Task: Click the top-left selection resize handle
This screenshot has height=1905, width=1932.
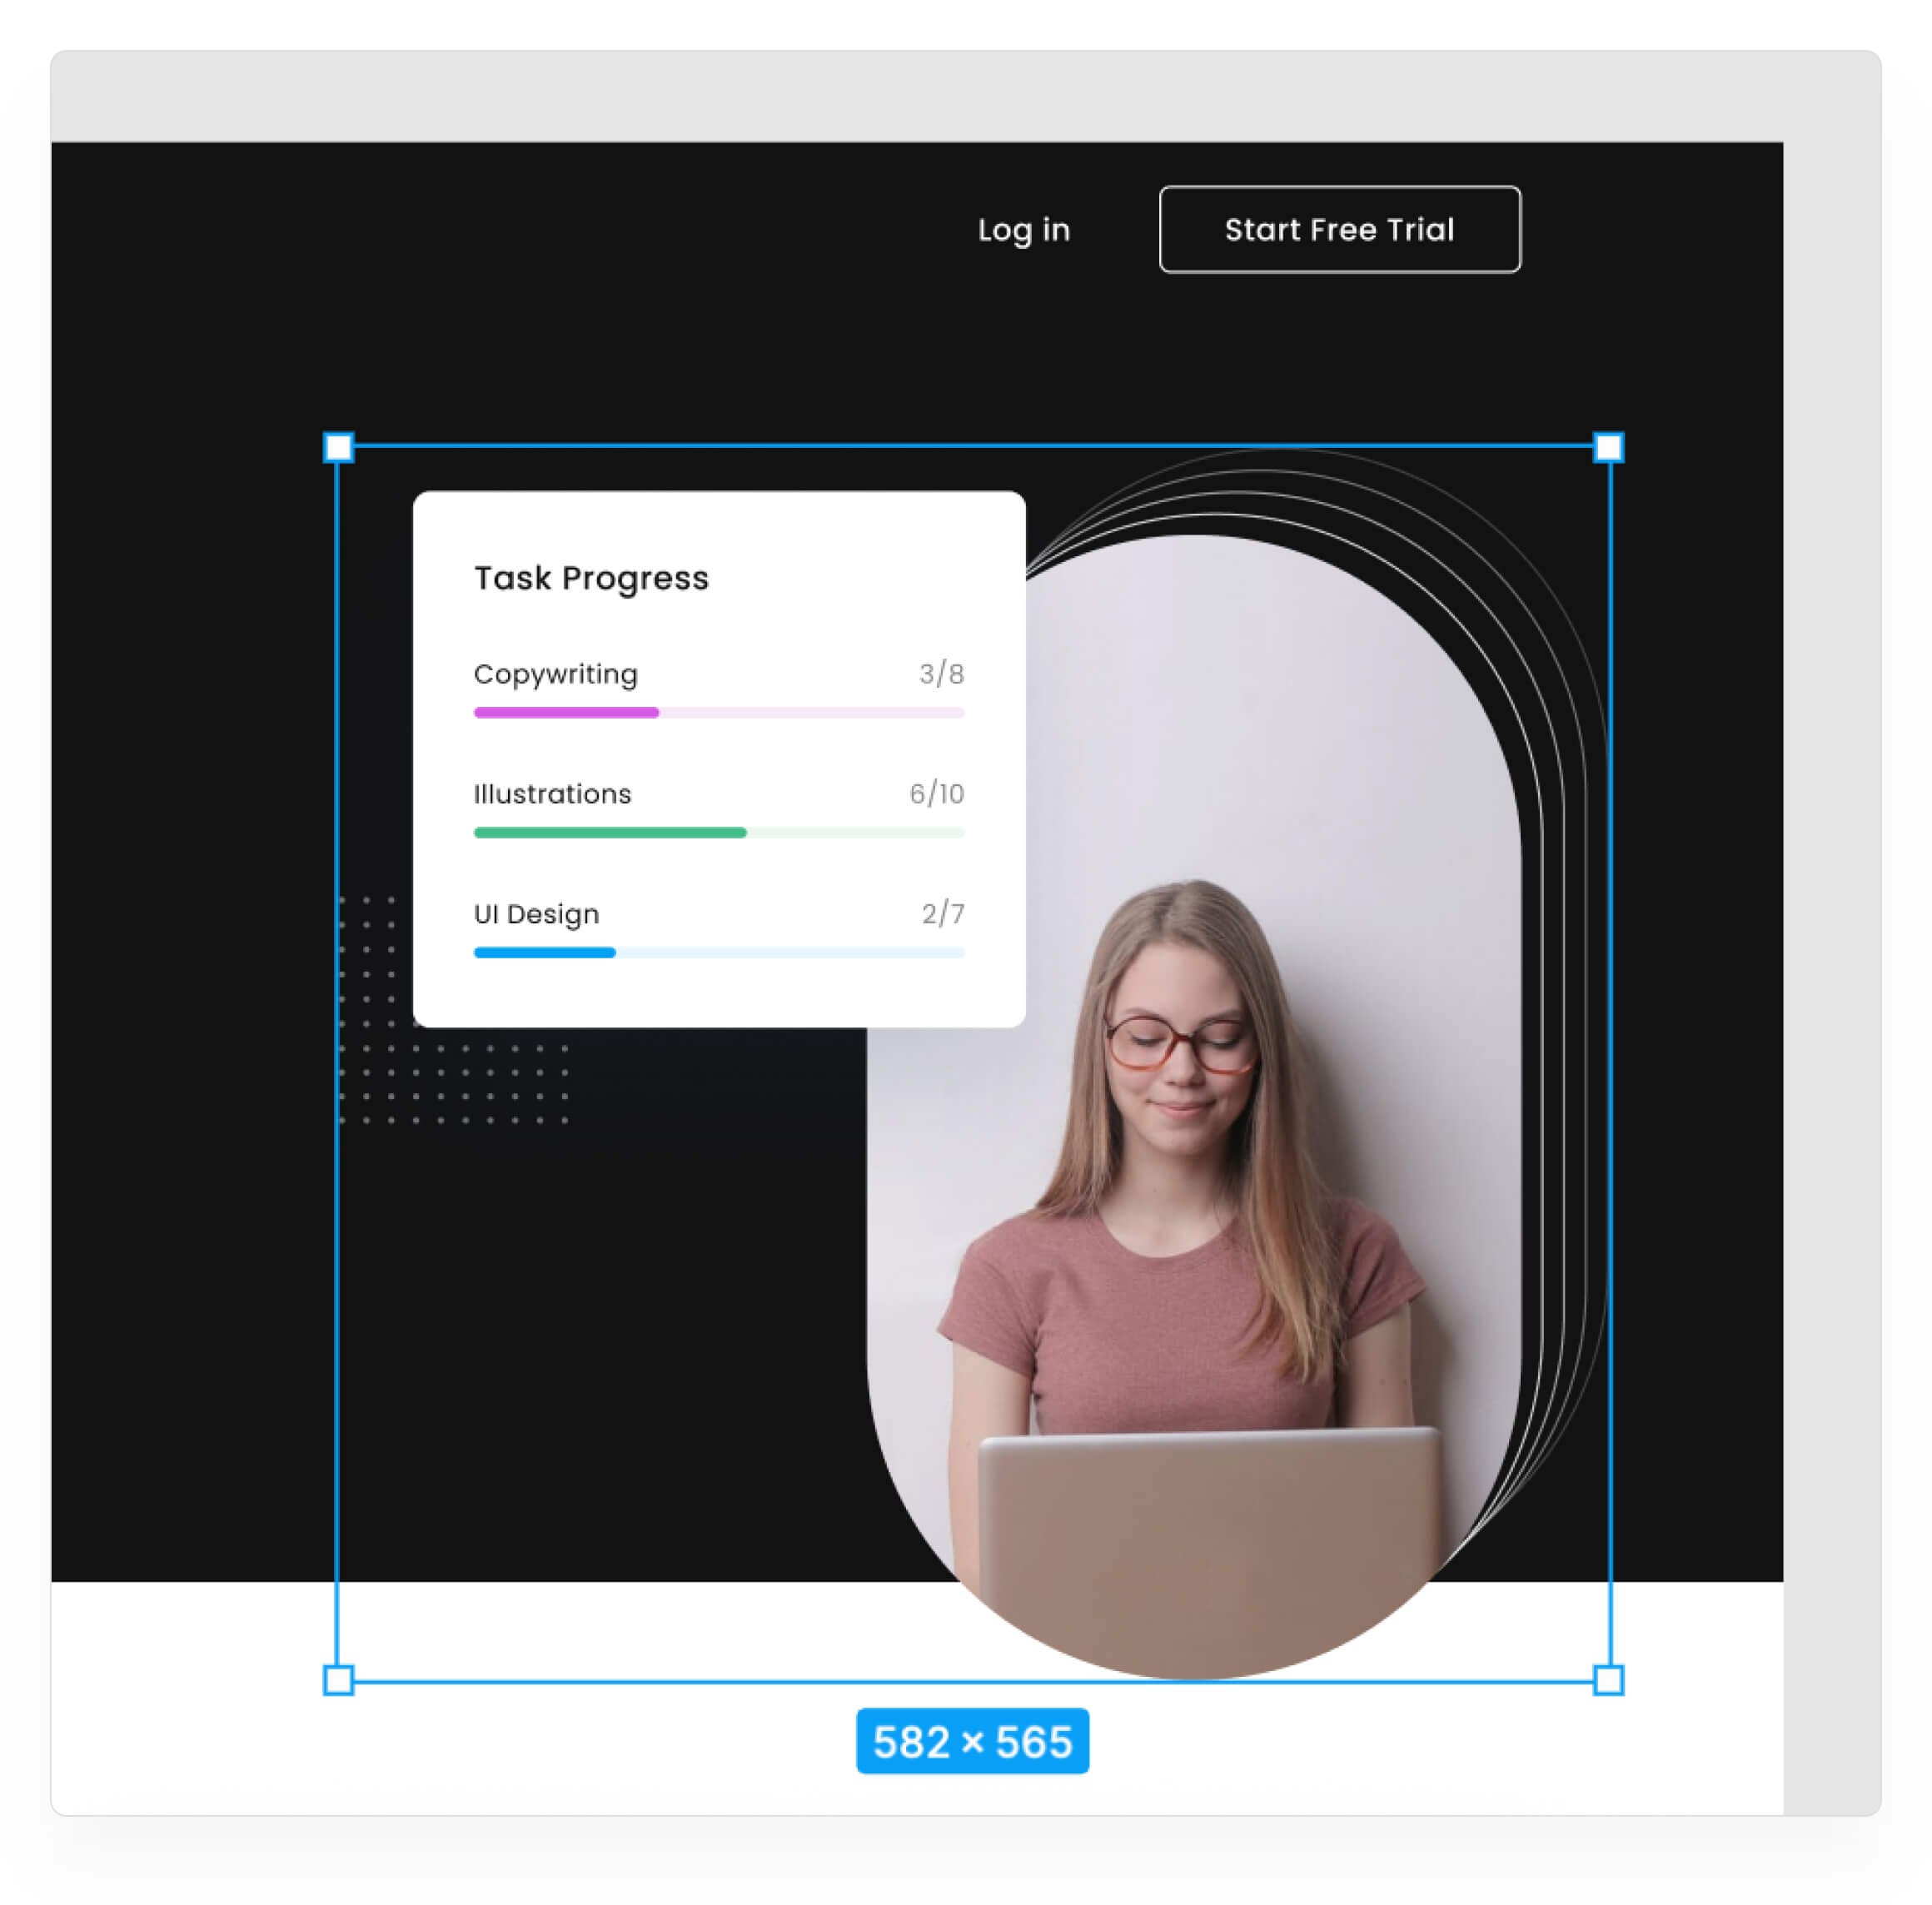Action: 339,447
